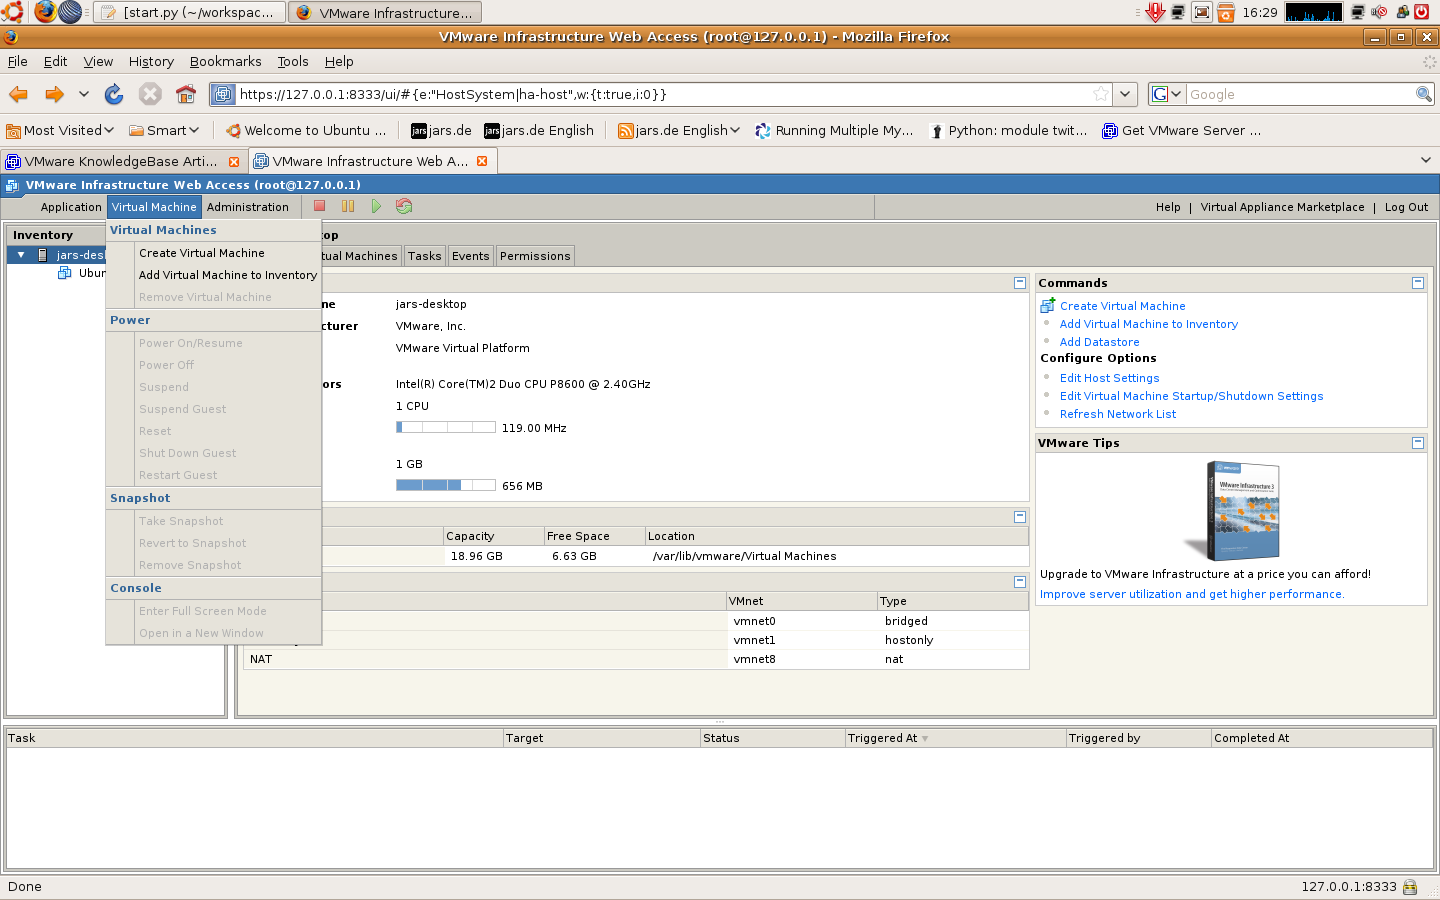Click the Welcome to Ubuntu bookmark
1440x900 pixels.
point(306,130)
